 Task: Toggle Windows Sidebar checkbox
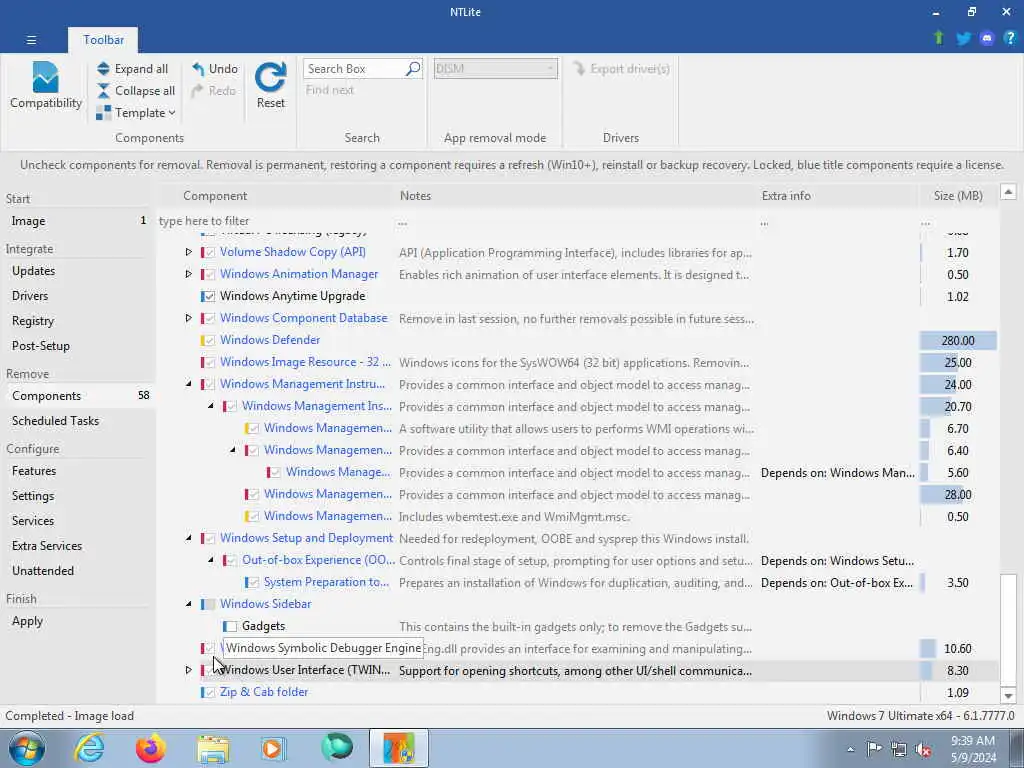[209, 604]
